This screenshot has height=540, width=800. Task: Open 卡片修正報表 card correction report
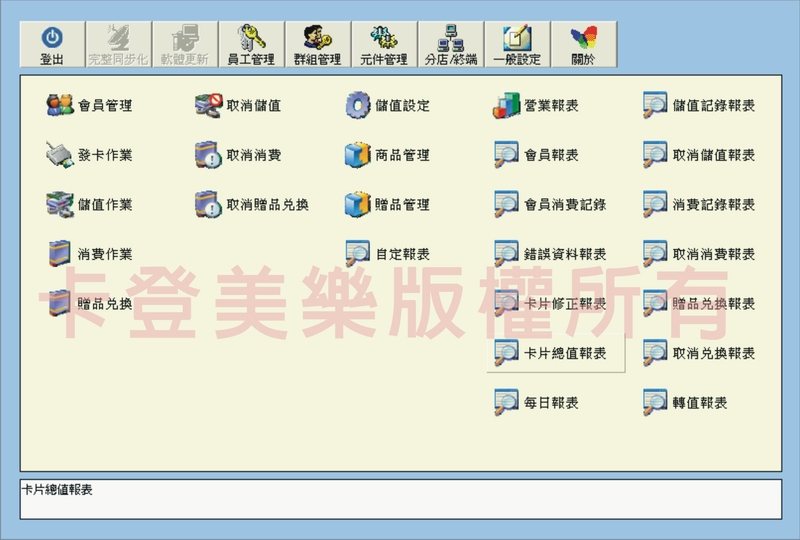pos(550,304)
